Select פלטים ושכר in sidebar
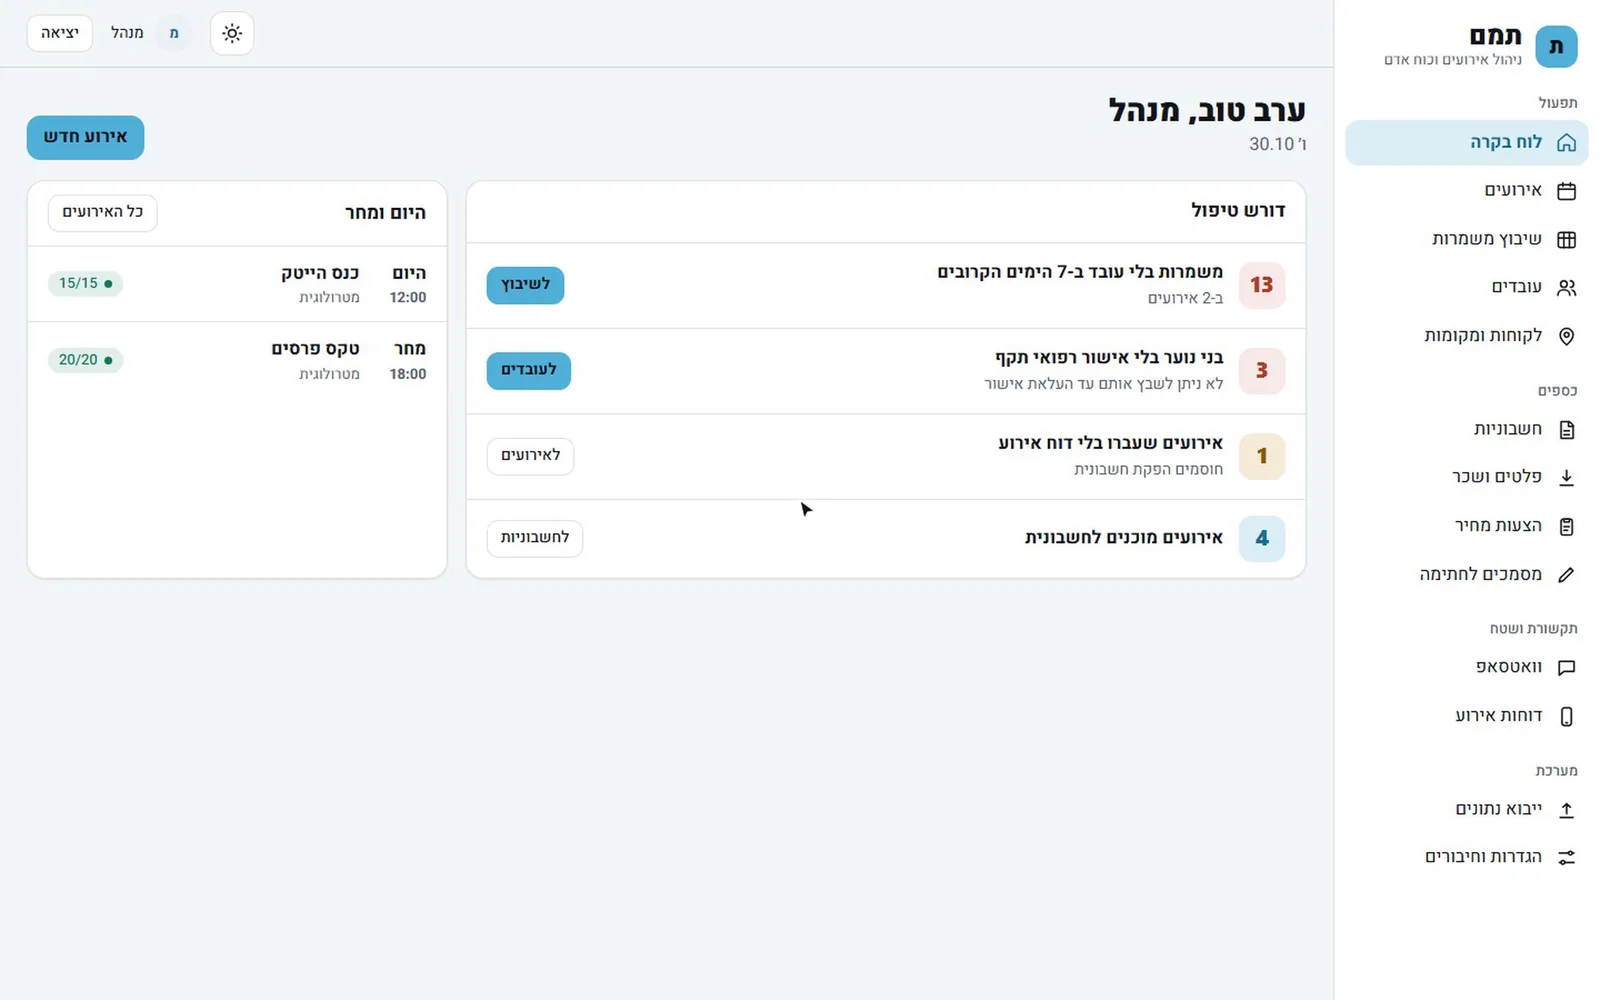 pyautogui.click(x=1466, y=478)
